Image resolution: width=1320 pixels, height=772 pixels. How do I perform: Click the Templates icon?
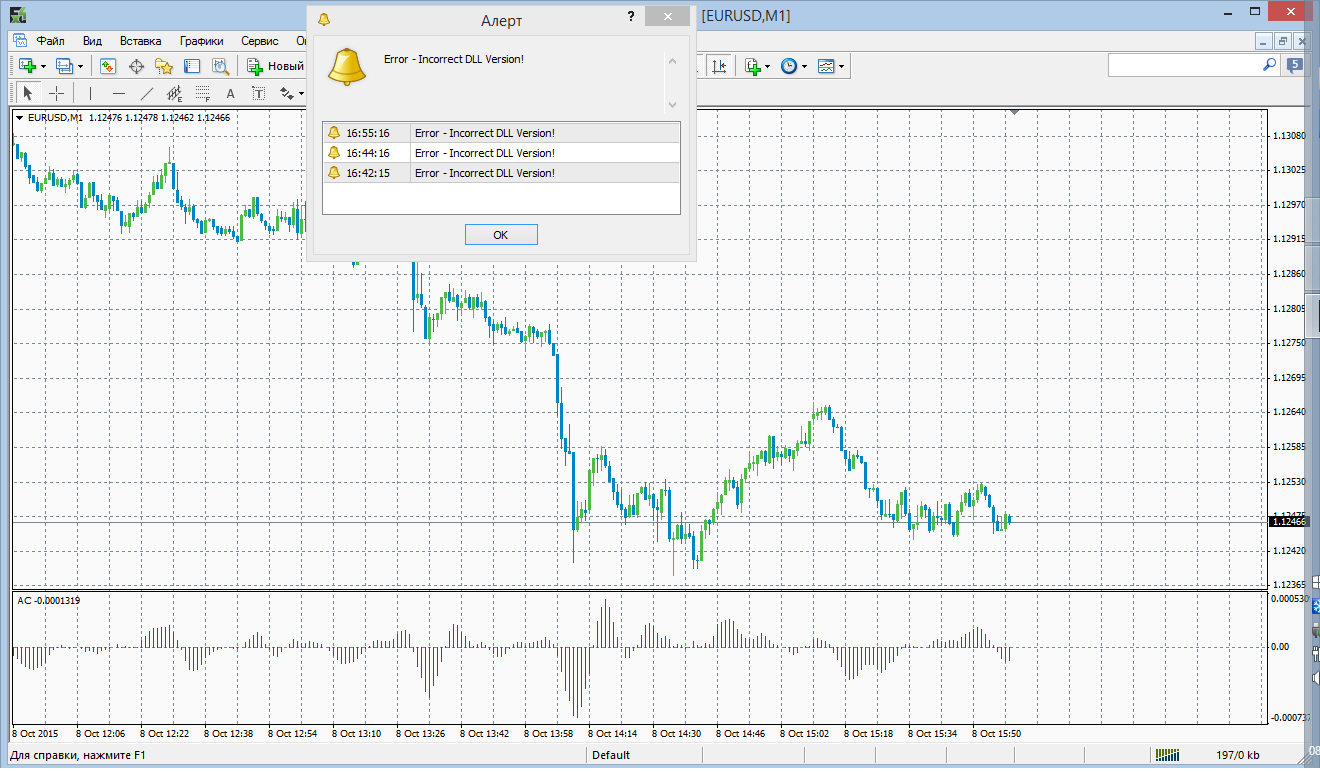[826, 66]
